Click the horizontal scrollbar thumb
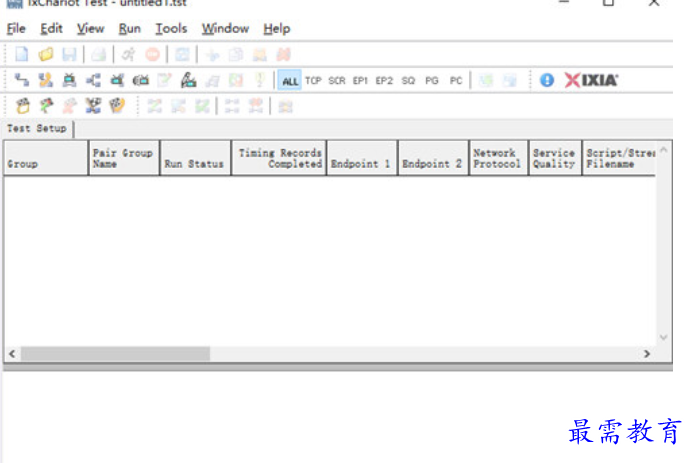The width and height of the screenshot is (690, 463). point(115,354)
